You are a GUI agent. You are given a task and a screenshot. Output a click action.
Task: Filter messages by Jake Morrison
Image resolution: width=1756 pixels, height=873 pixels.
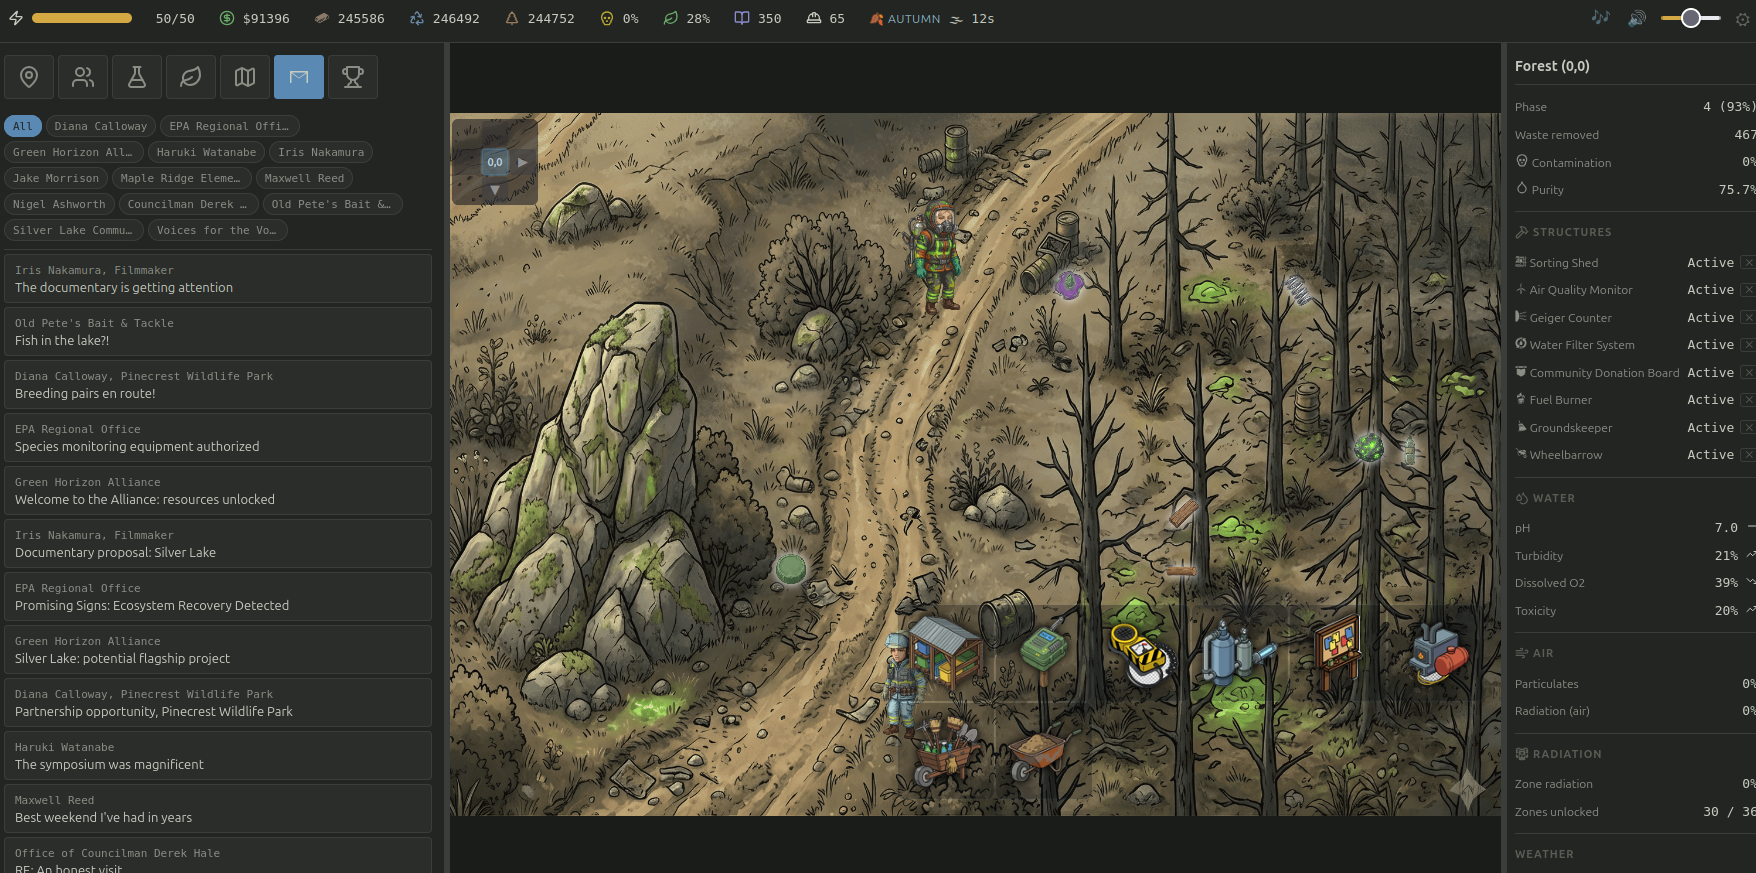pyautogui.click(x=56, y=178)
